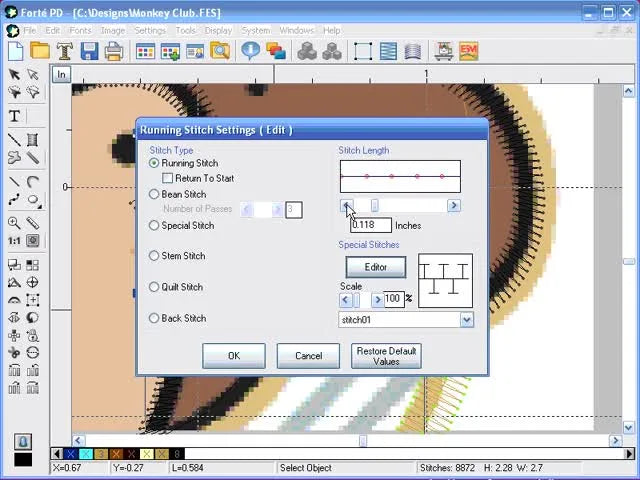Select the Bean Stitch radio button

(154, 194)
